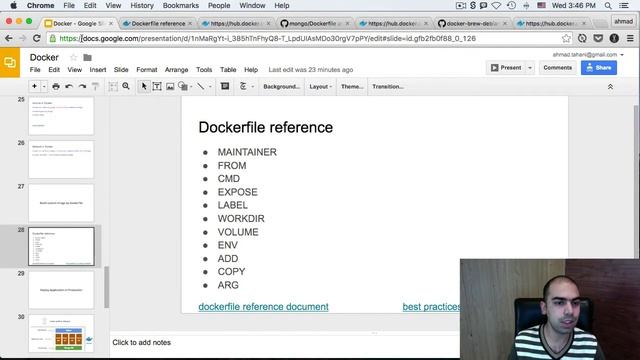Insert an image using toolbar icon

coord(170,87)
